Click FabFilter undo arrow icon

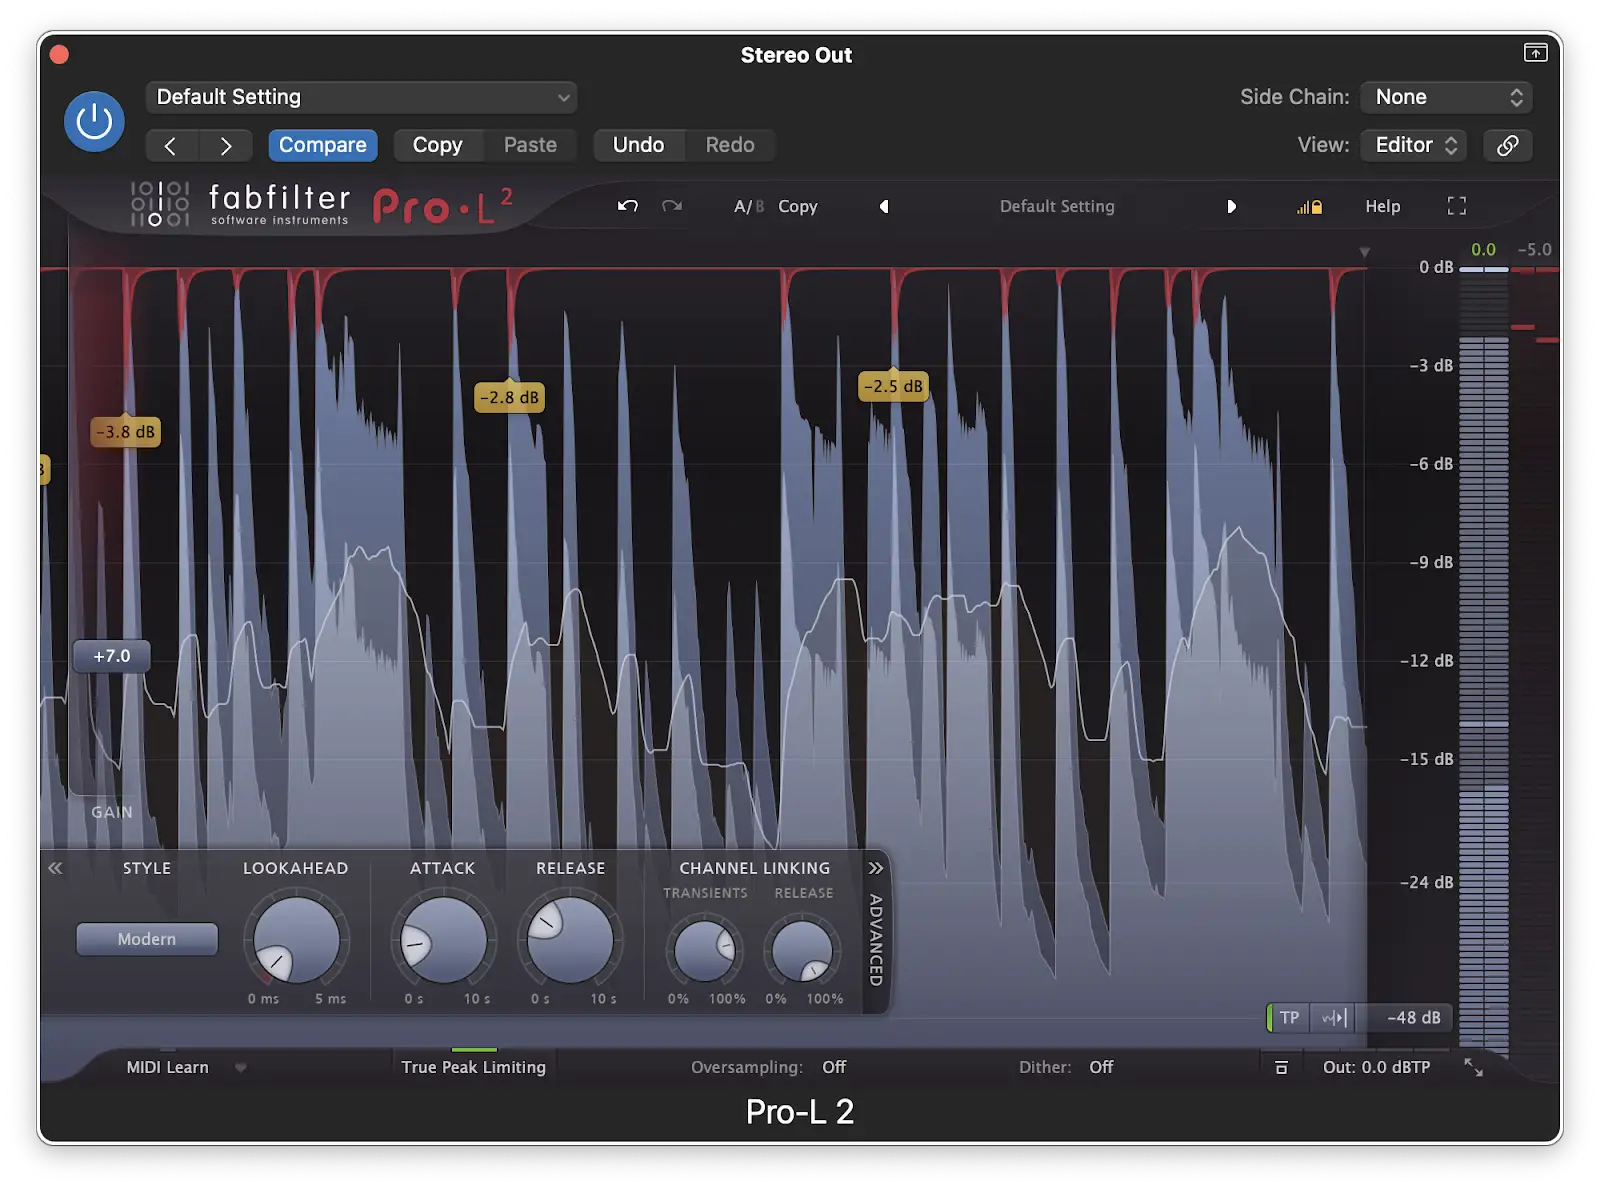(628, 206)
